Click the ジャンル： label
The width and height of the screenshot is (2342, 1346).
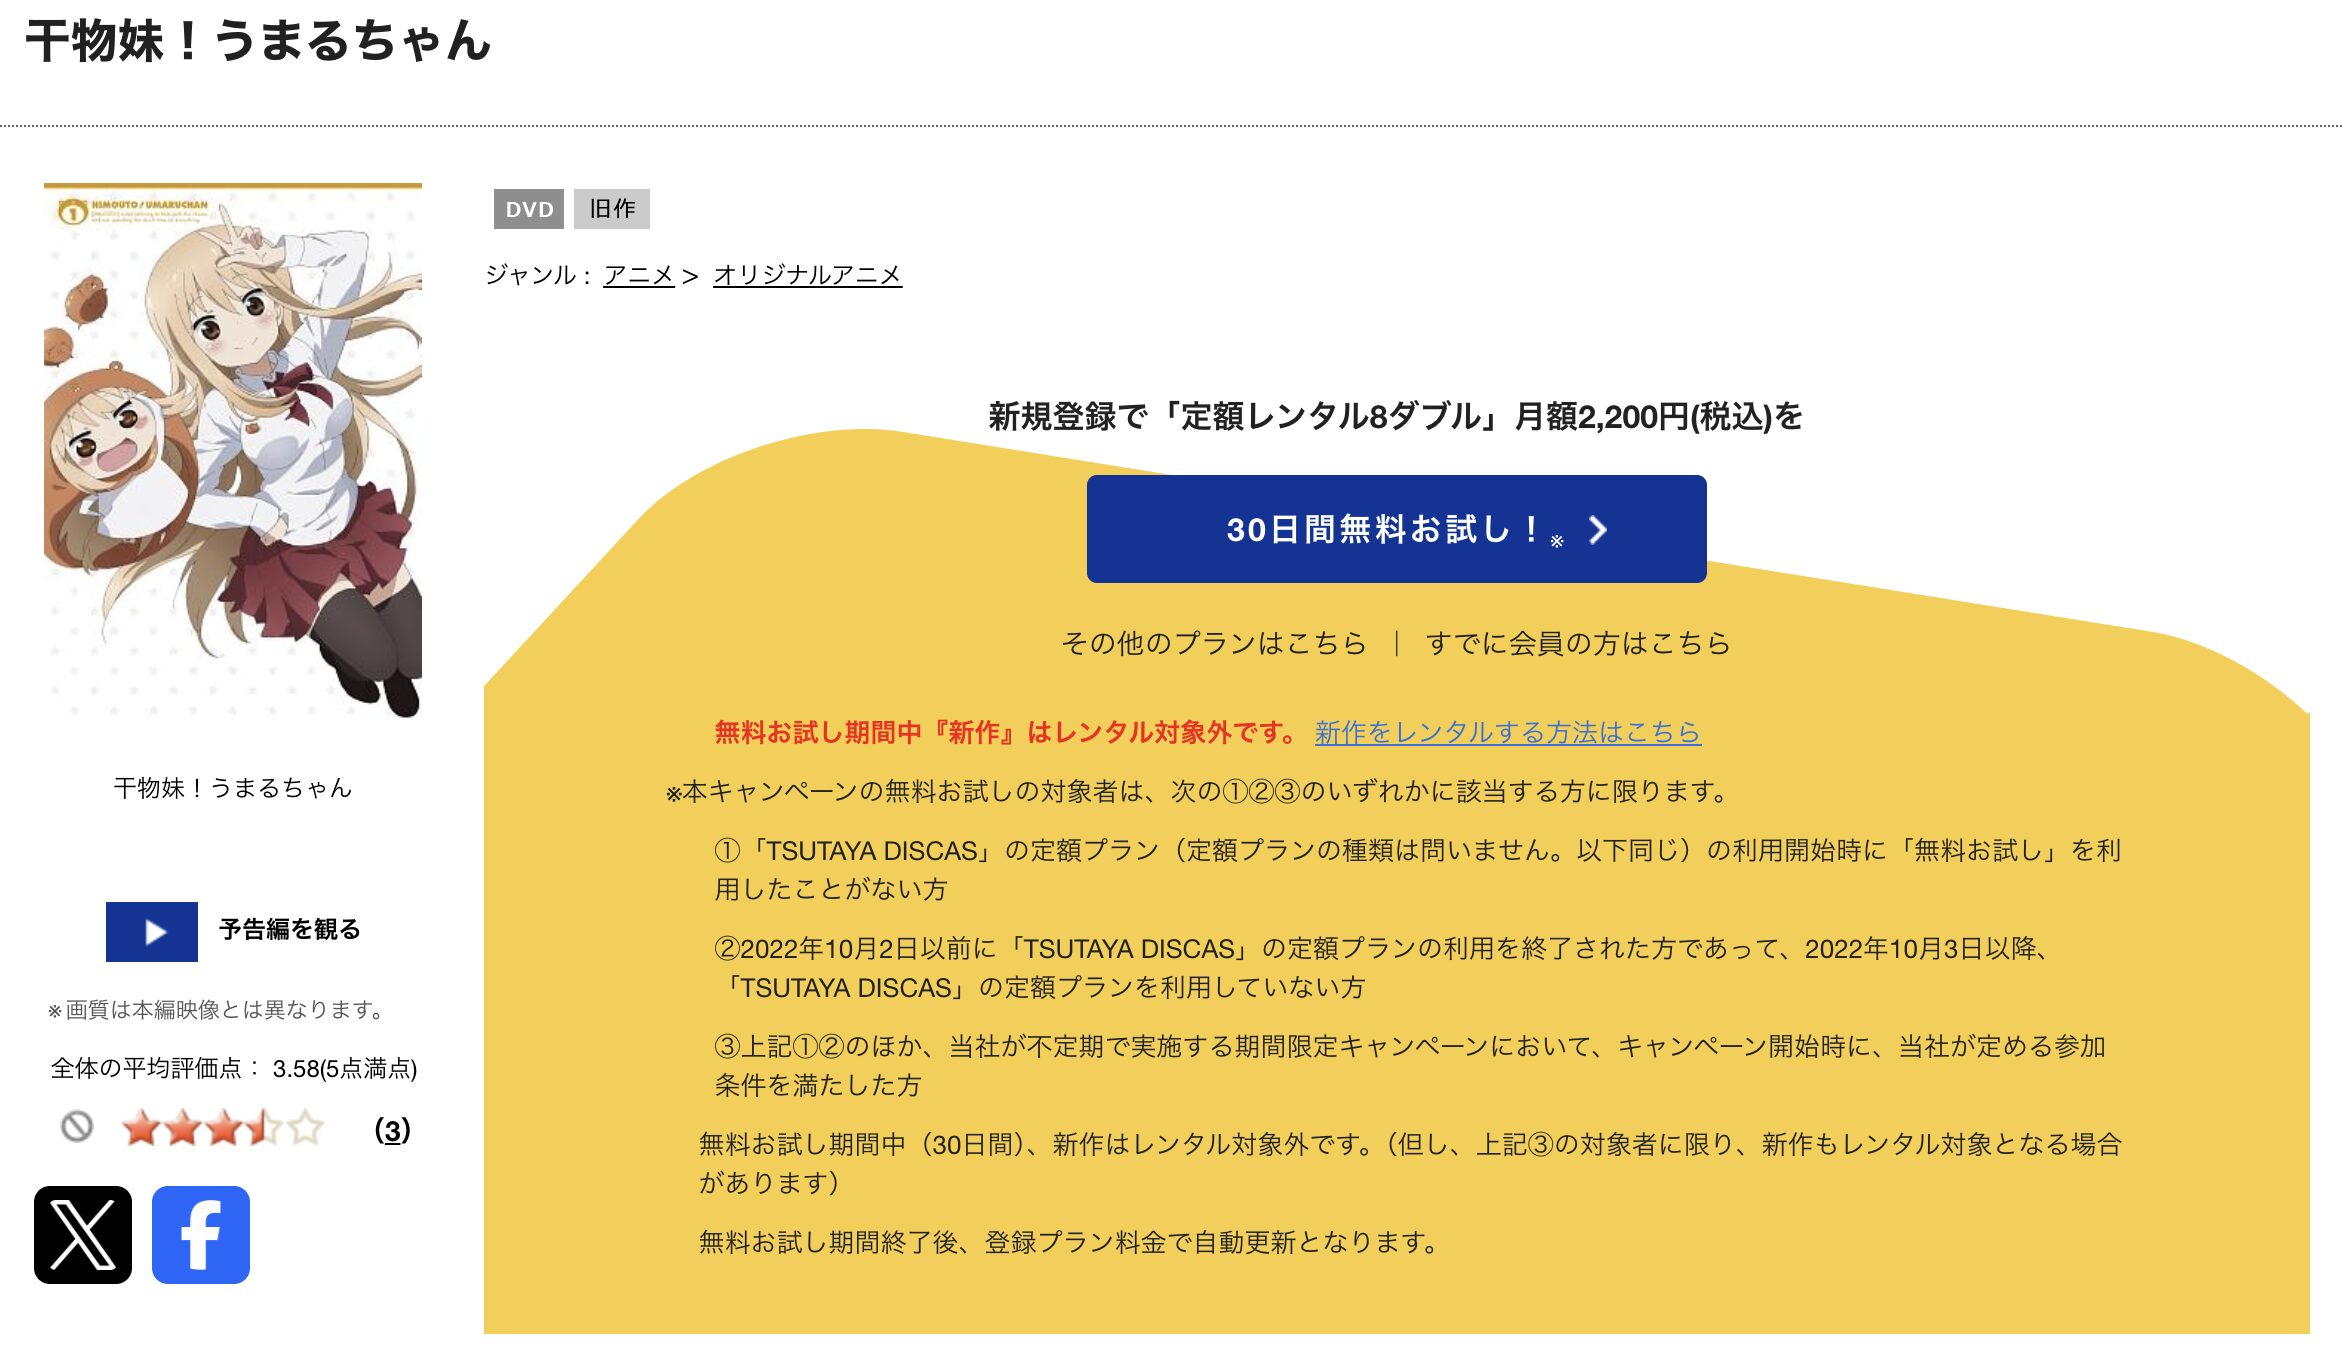(x=539, y=275)
